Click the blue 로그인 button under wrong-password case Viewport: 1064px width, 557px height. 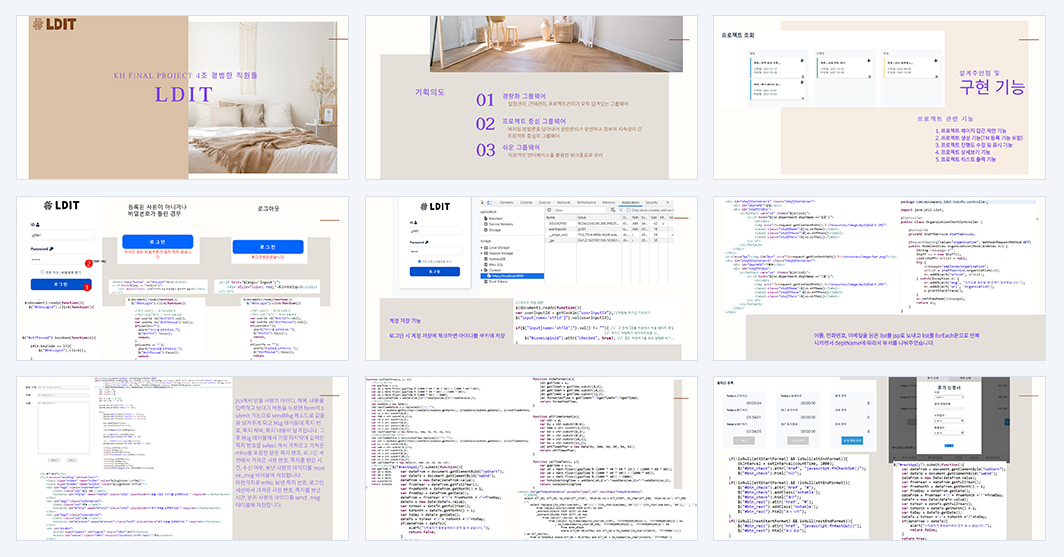coord(157,242)
